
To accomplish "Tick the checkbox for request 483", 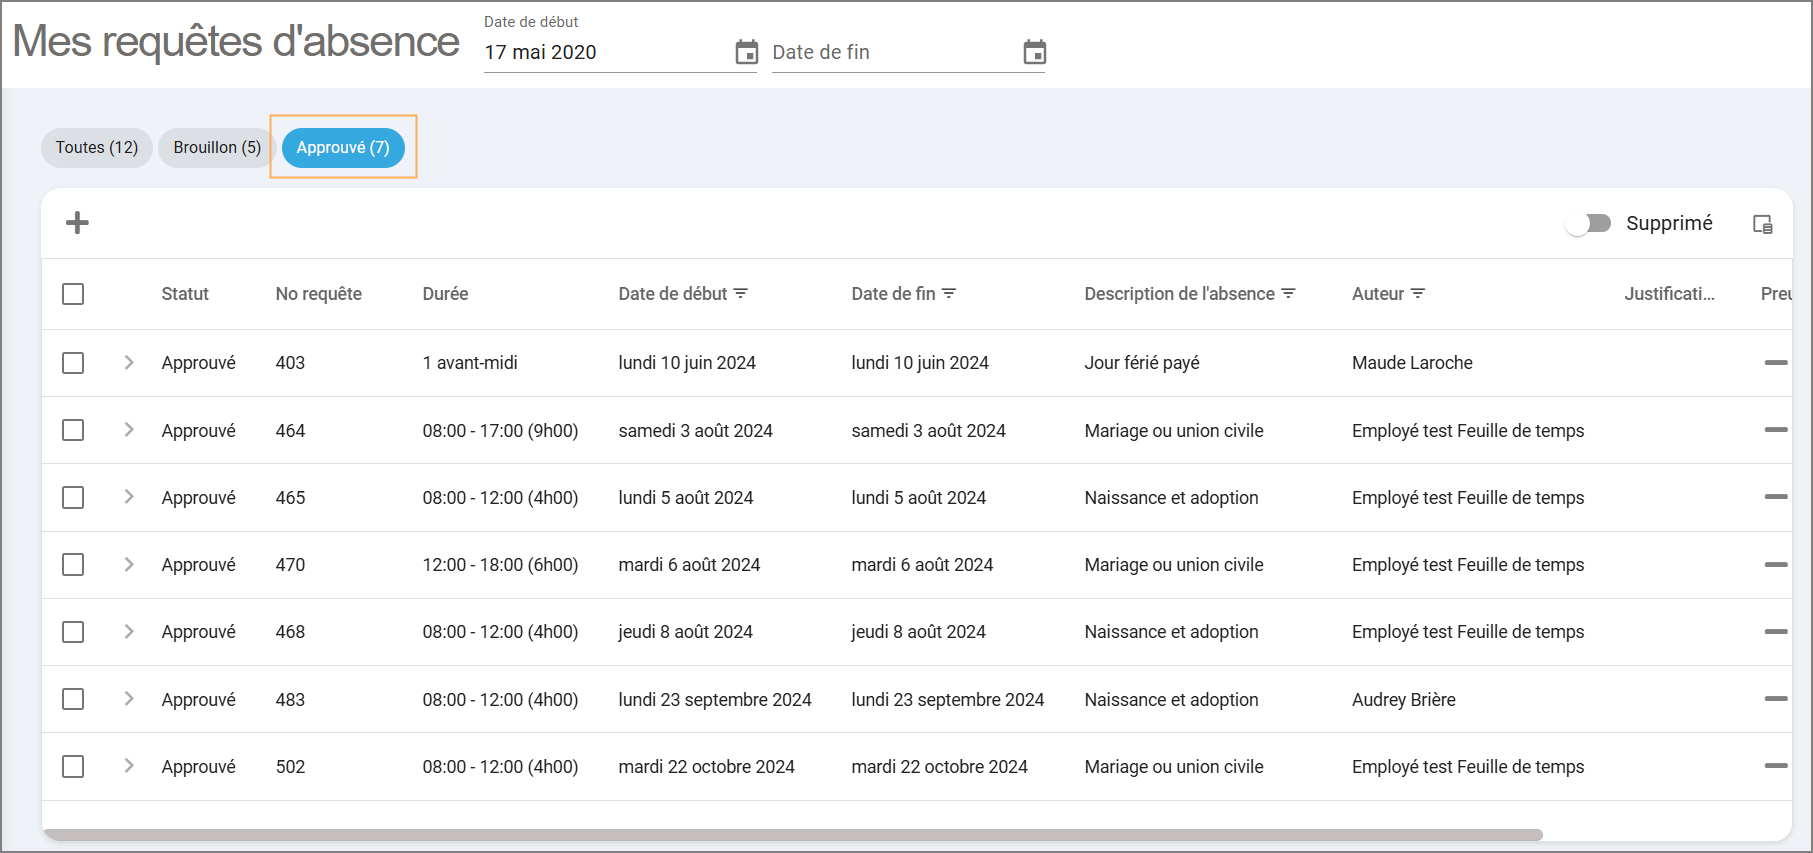I will (x=73, y=699).
